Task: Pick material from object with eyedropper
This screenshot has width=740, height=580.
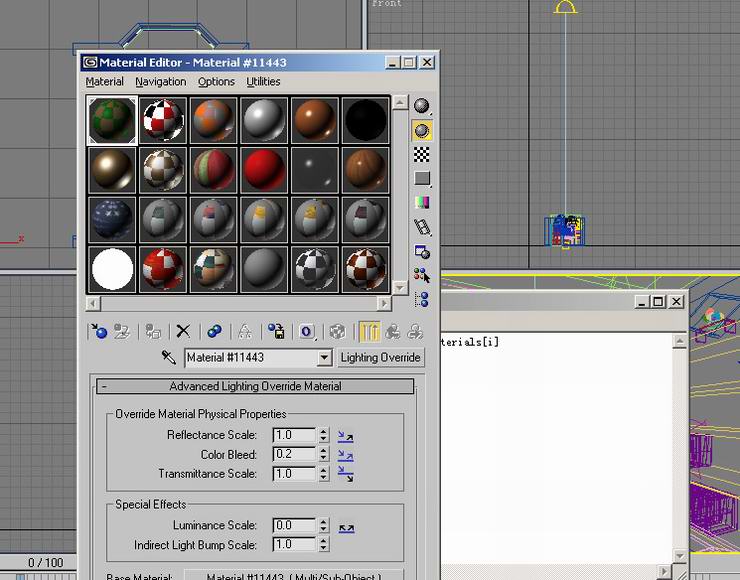Action: coord(169,358)
